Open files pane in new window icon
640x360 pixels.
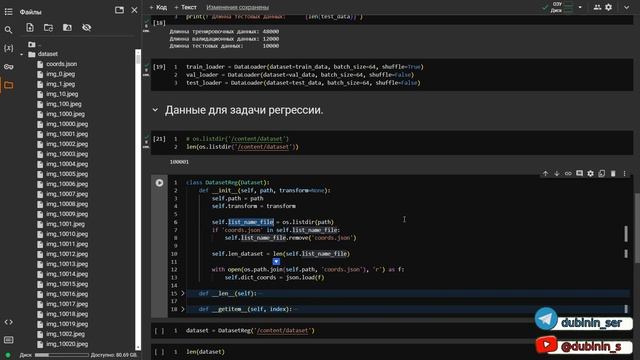click(x=119, y=10)
